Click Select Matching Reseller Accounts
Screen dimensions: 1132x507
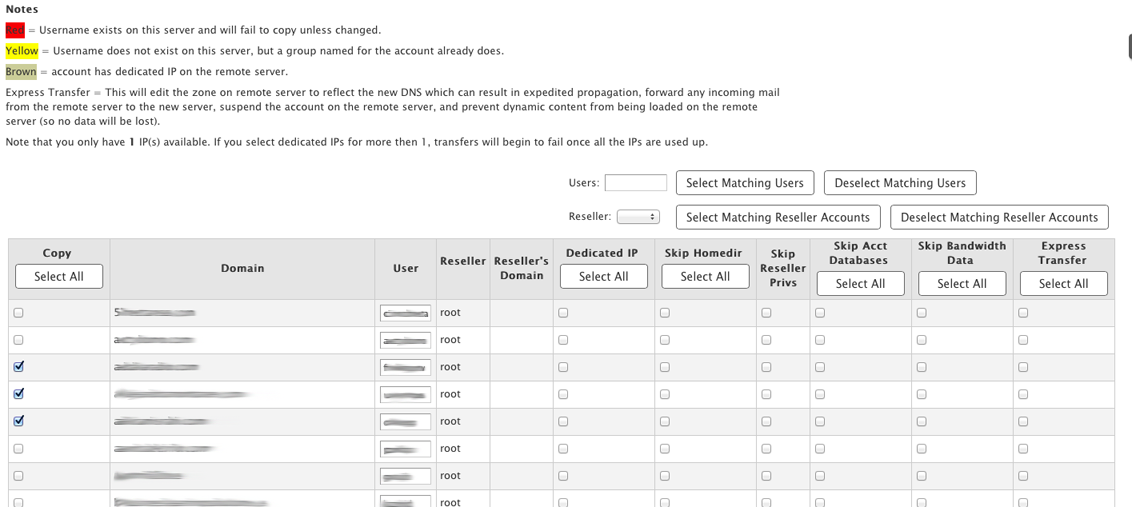pos(778,217)
